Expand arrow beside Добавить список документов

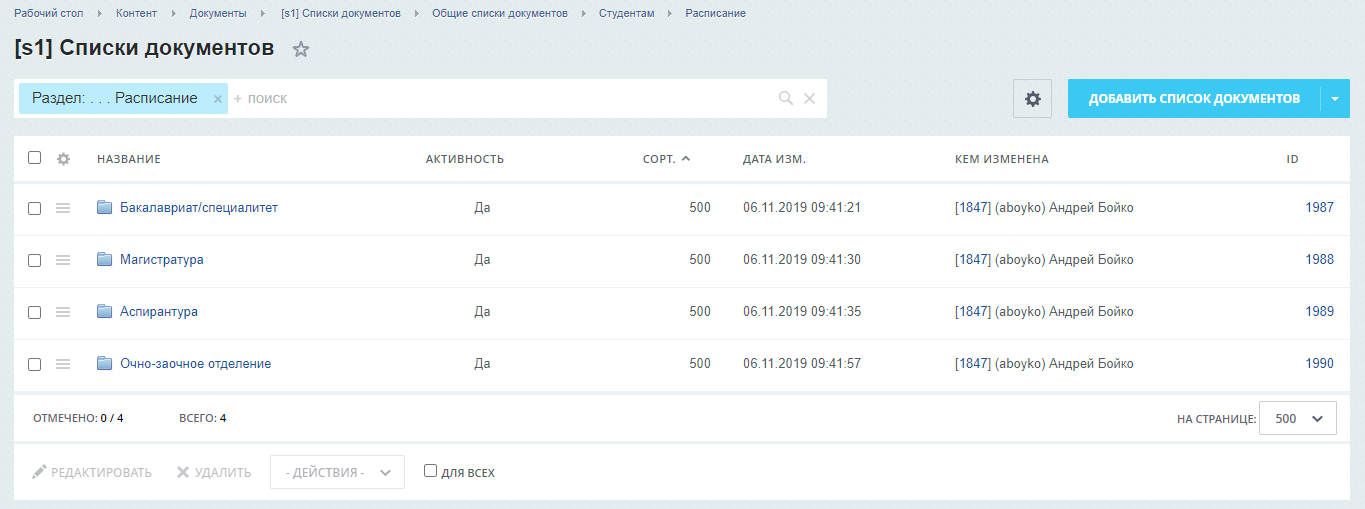coord(1335,99)
